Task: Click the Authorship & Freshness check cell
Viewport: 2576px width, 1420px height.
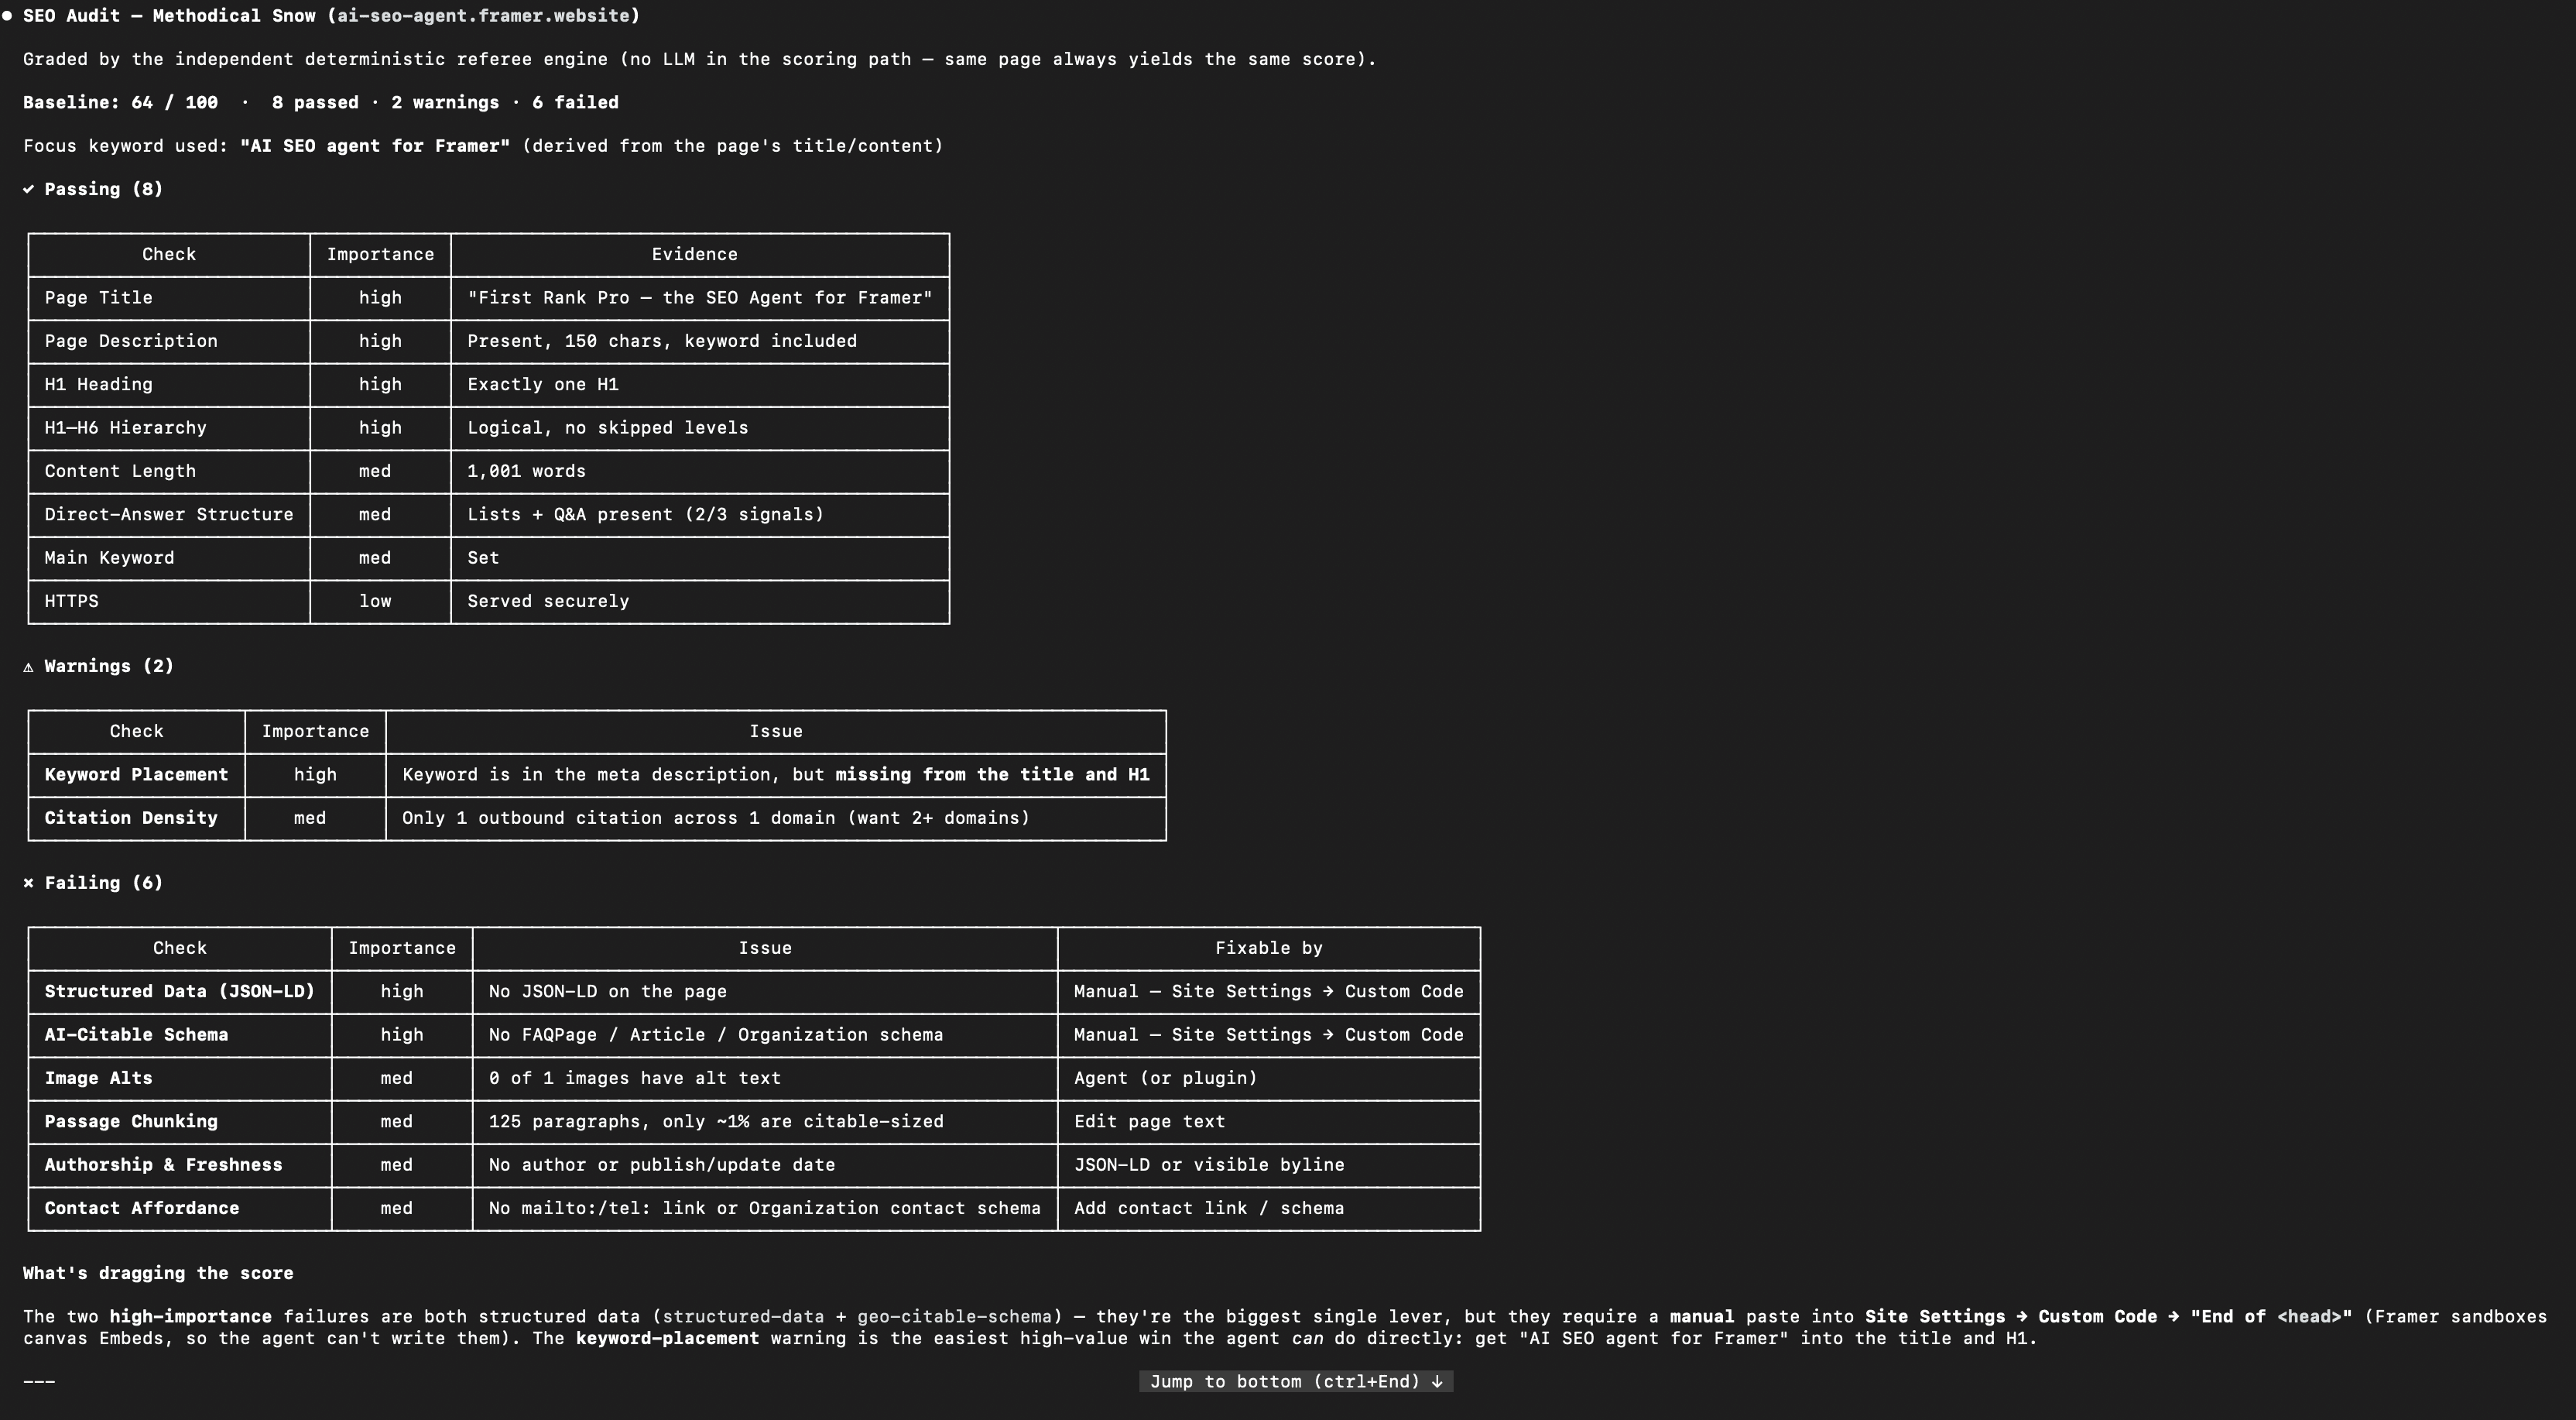Action: 180,1165
